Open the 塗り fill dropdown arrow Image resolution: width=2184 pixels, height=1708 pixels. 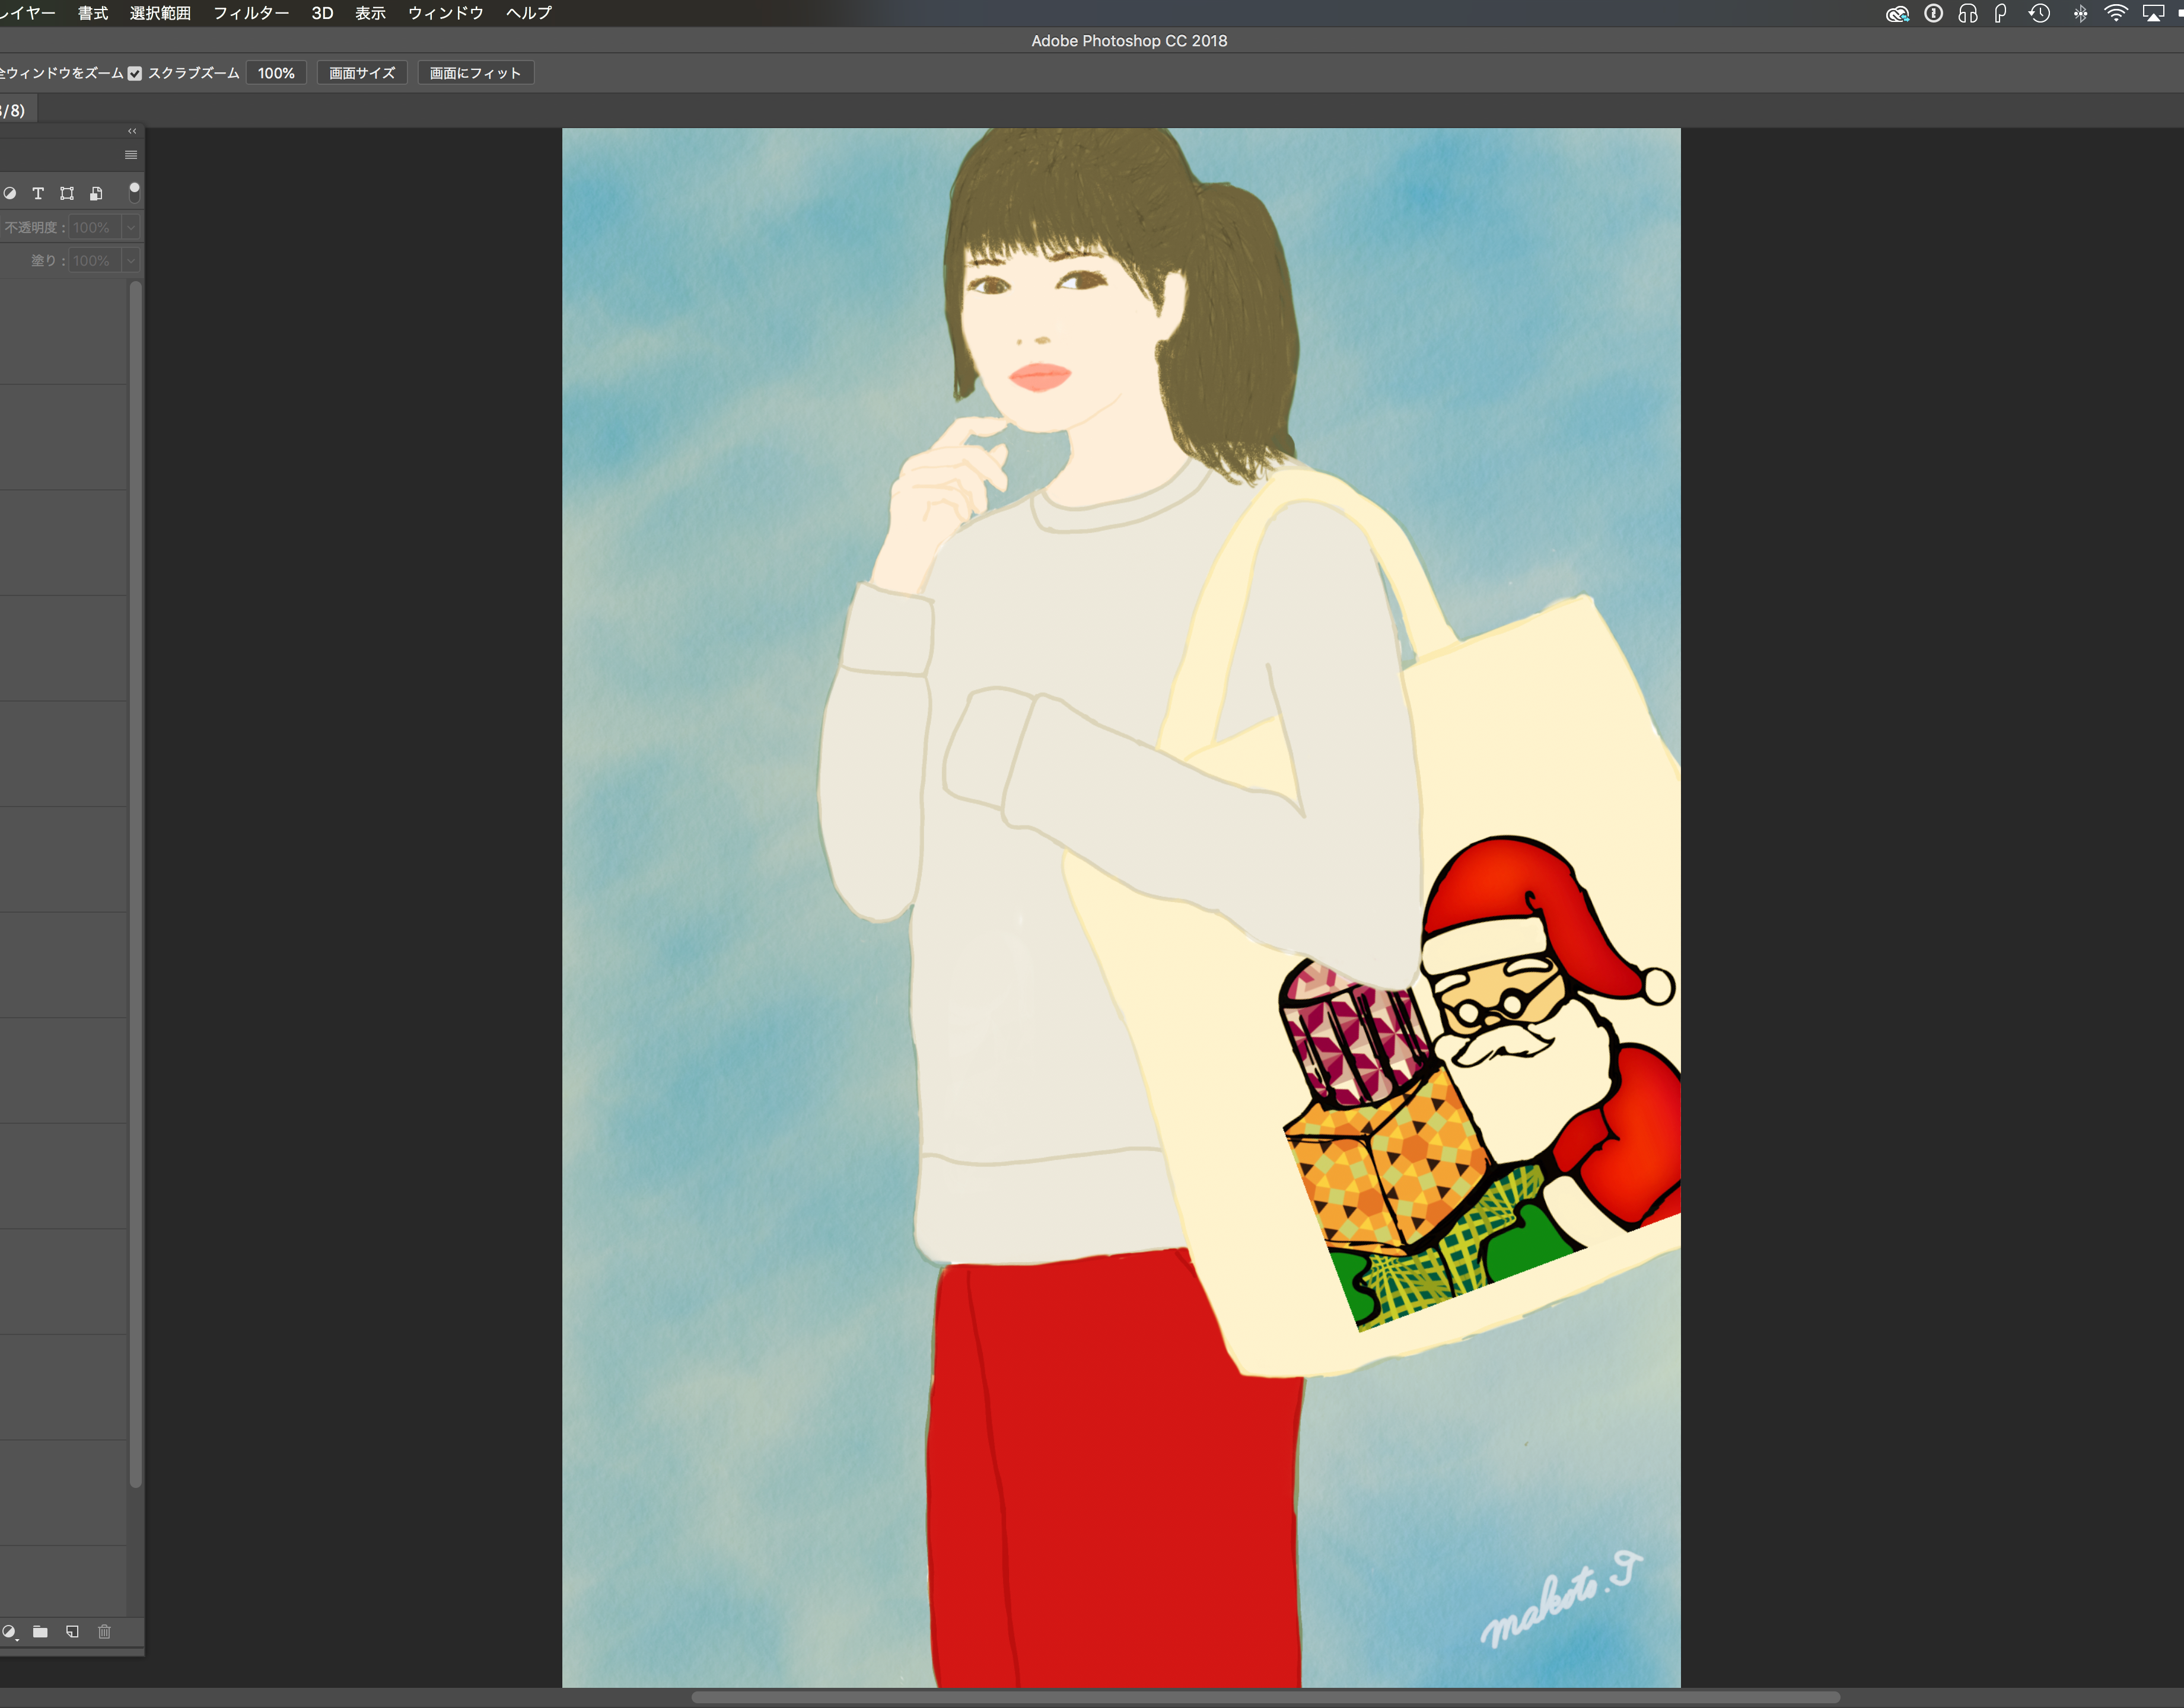[131, 261]
